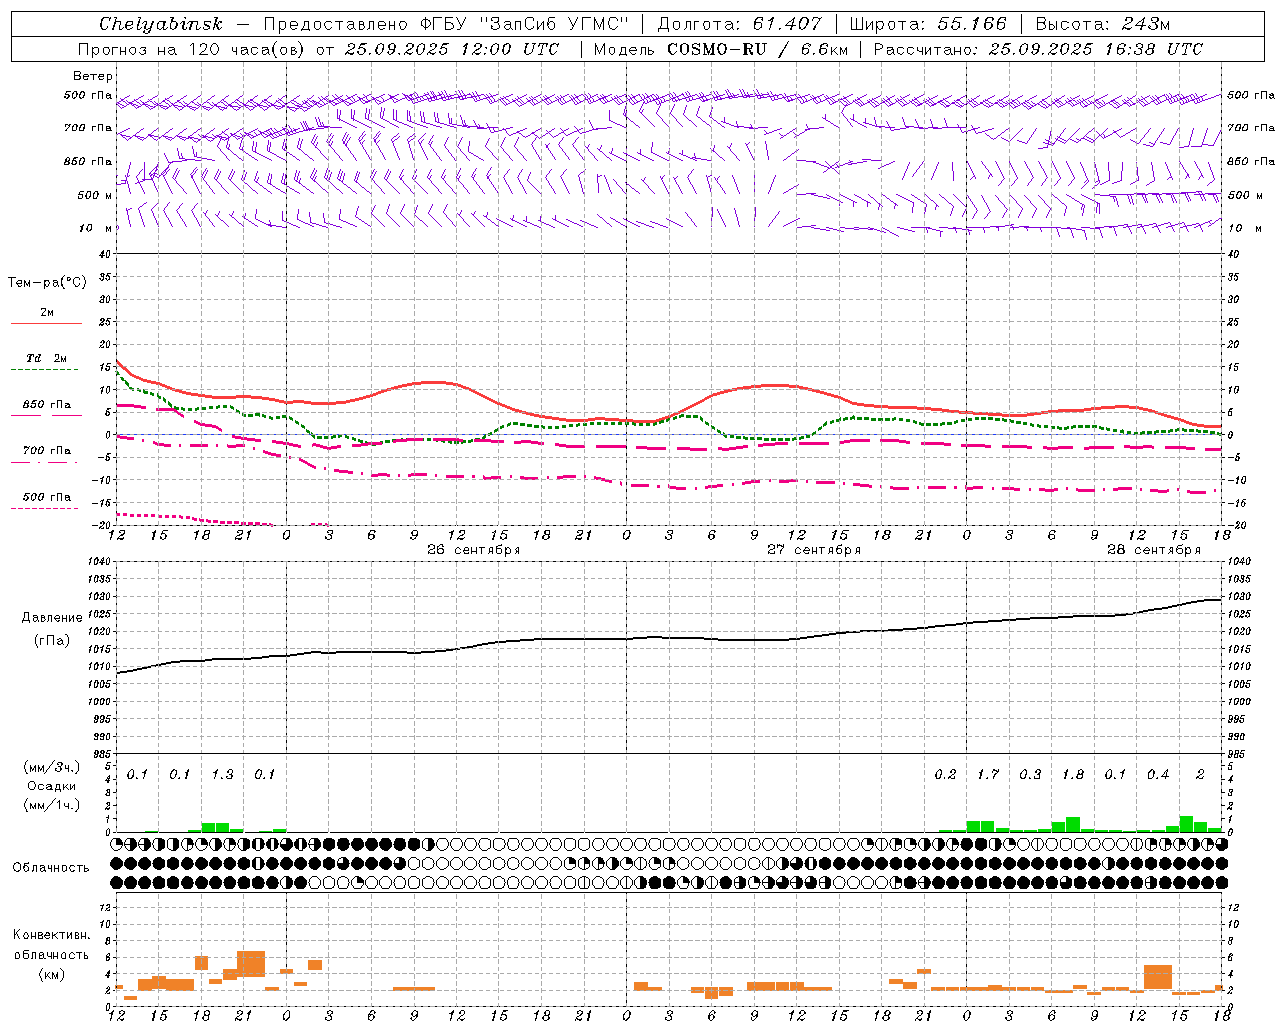Click the Td 2м dew point legend entry

click(x=47, y=358)
